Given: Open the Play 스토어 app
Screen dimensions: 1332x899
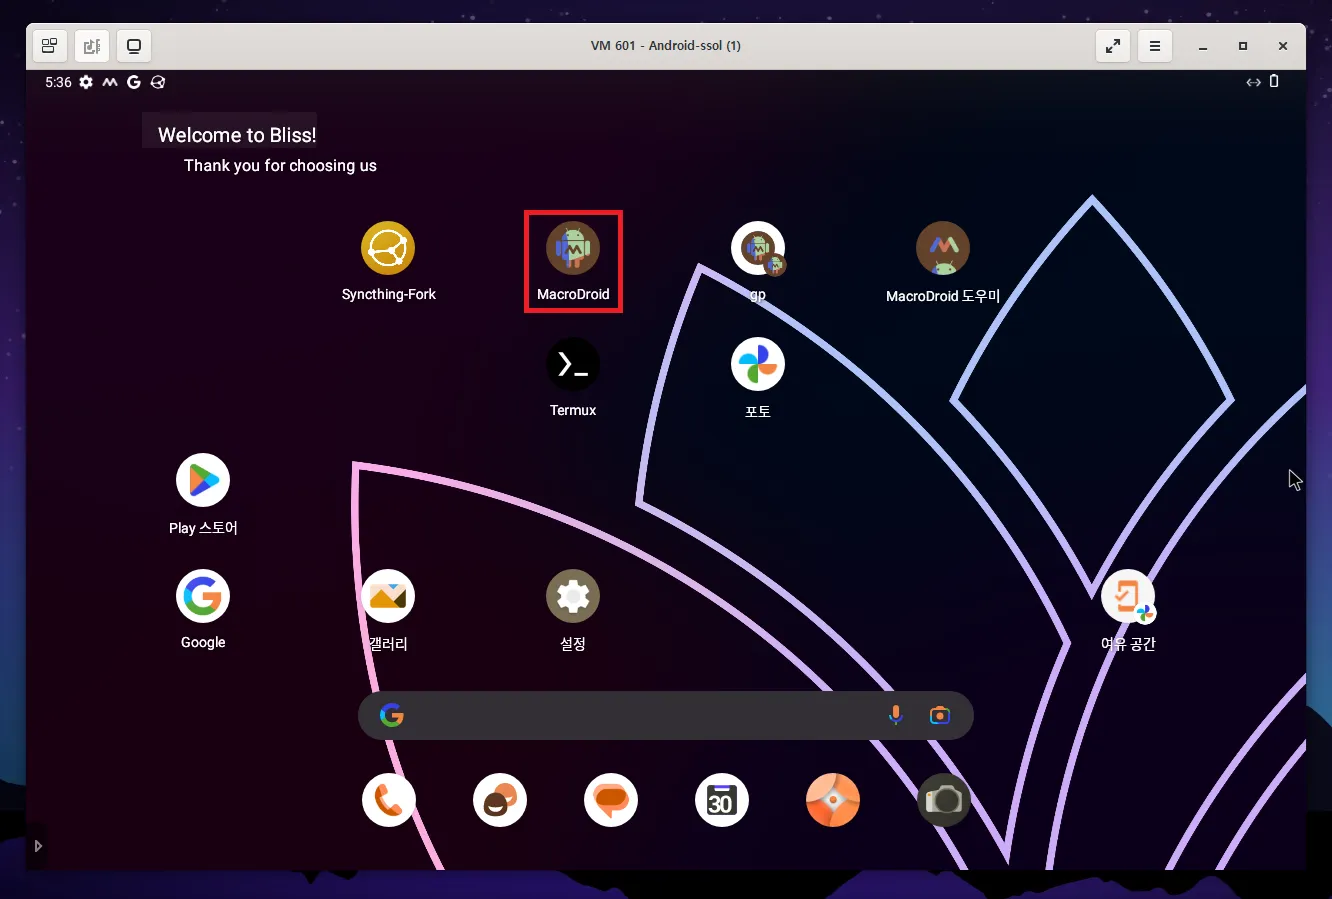Looking at the screenshot, I should pos(203,480).
